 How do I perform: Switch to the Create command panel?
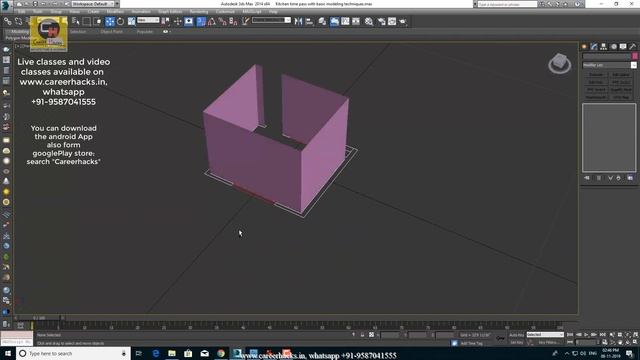[x=584, y=47]
